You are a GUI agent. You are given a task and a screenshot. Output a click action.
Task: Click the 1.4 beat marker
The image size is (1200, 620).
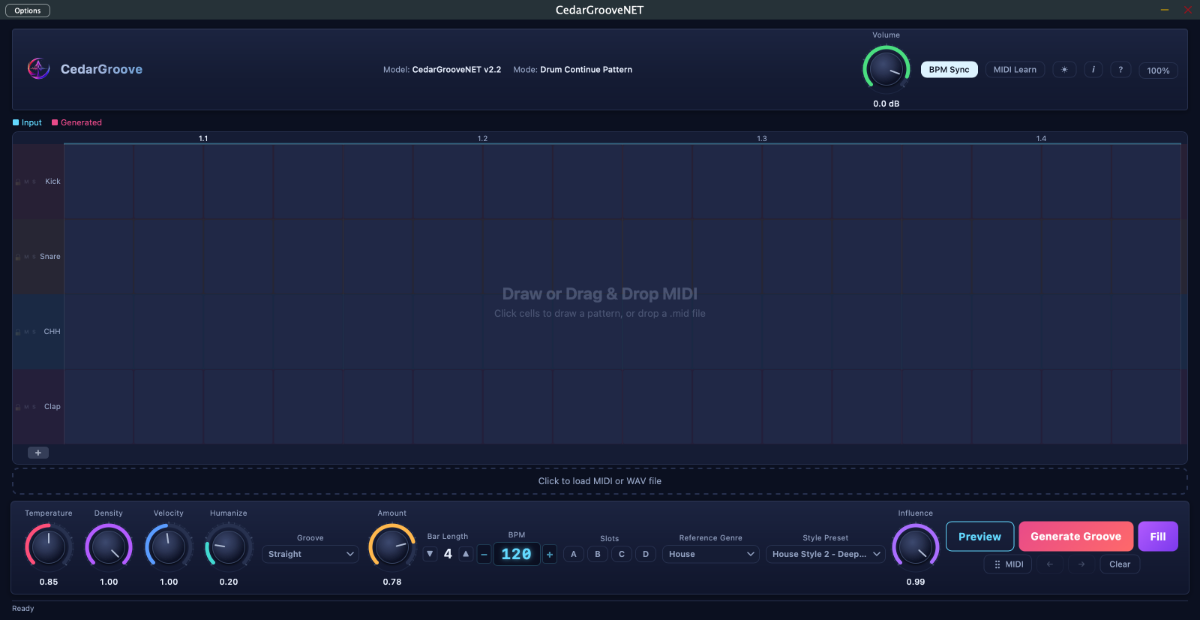(x=1041, y=138)
